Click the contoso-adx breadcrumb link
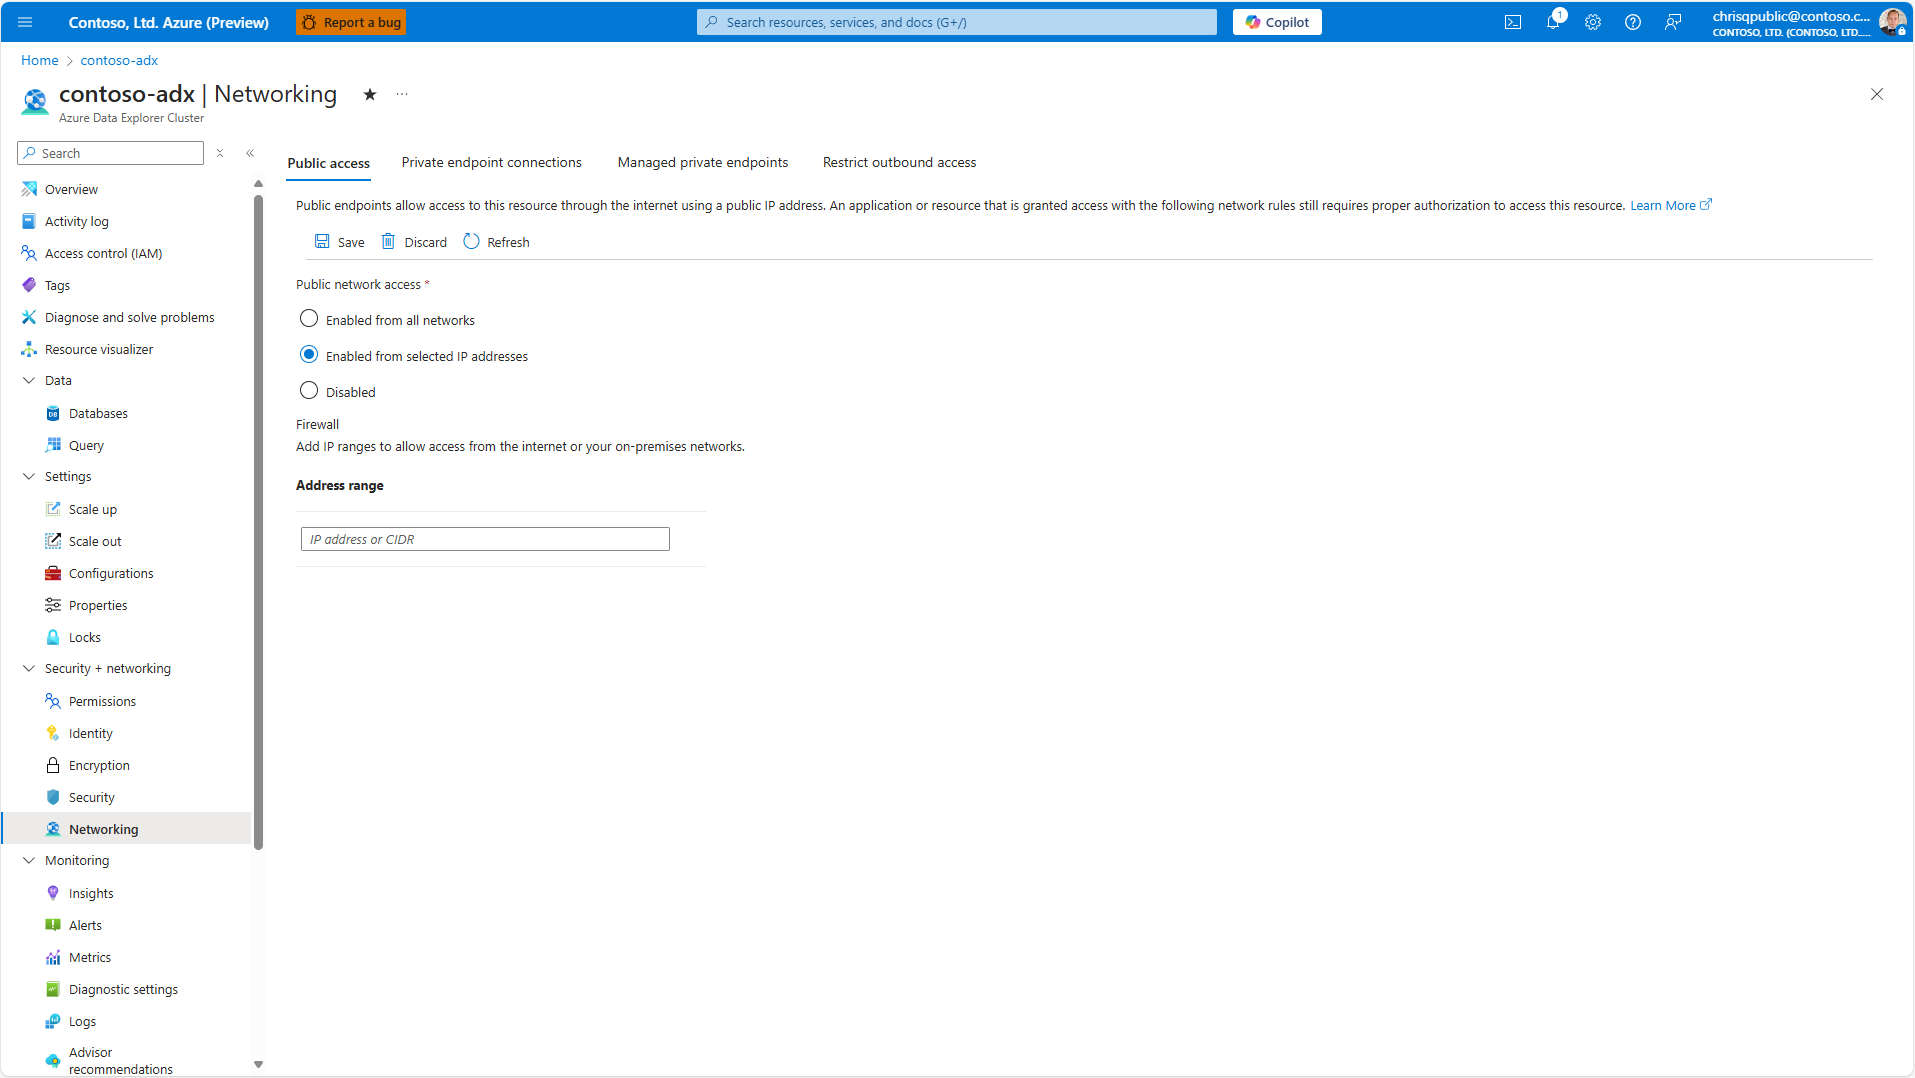Viewport: 1915px width, 1078px height. pos(119,60)
